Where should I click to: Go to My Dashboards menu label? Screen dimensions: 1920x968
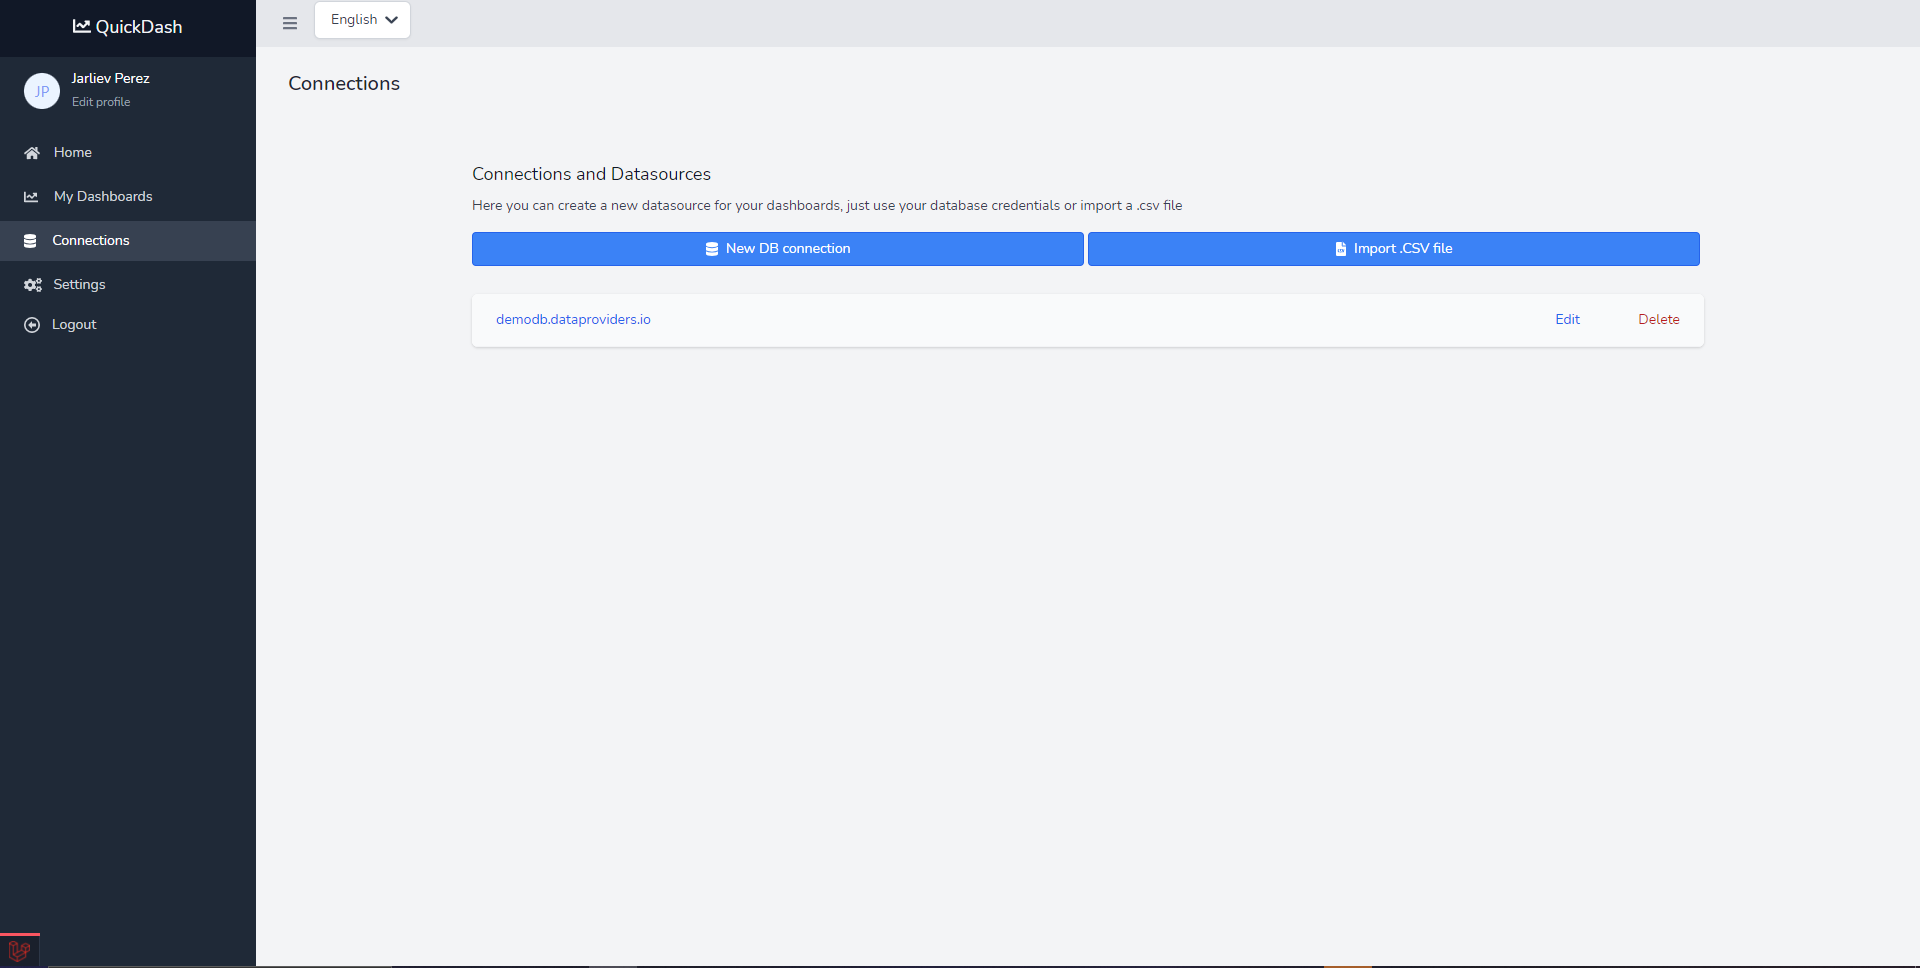tap(103, 197)
